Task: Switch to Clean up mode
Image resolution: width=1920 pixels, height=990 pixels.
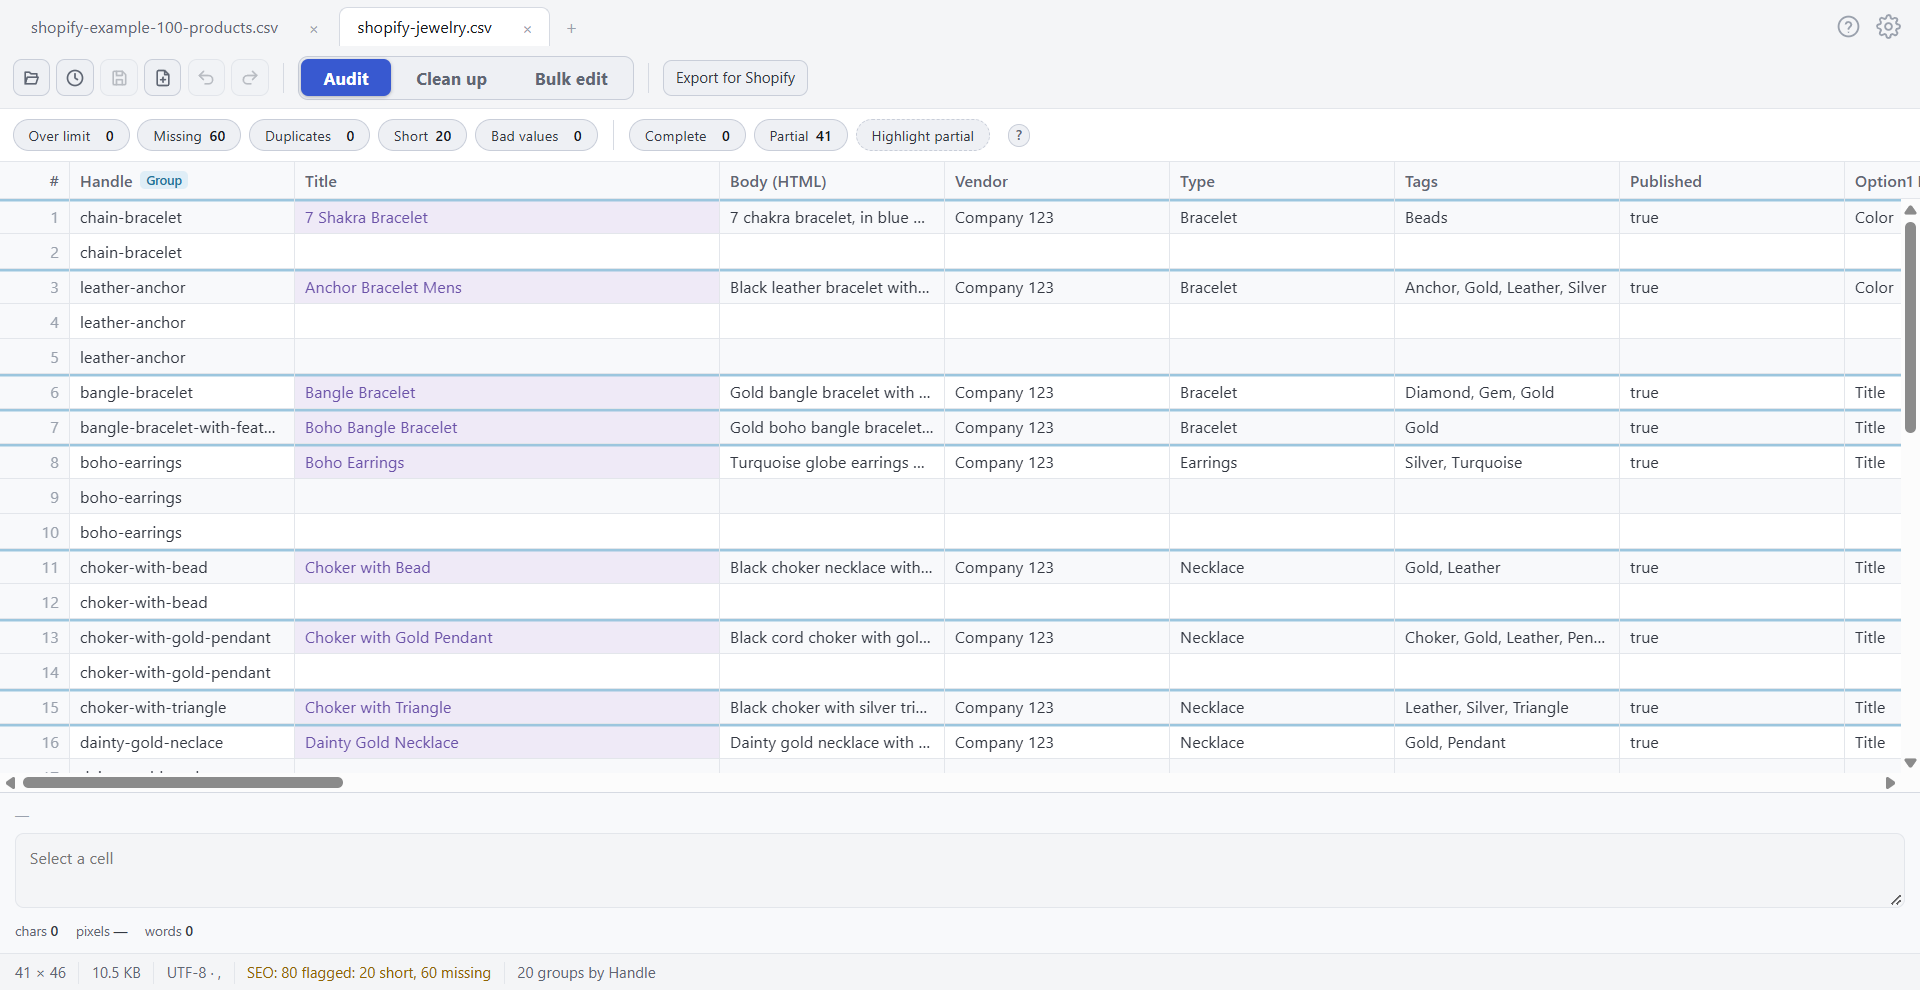Action: [x=451, y=78]
